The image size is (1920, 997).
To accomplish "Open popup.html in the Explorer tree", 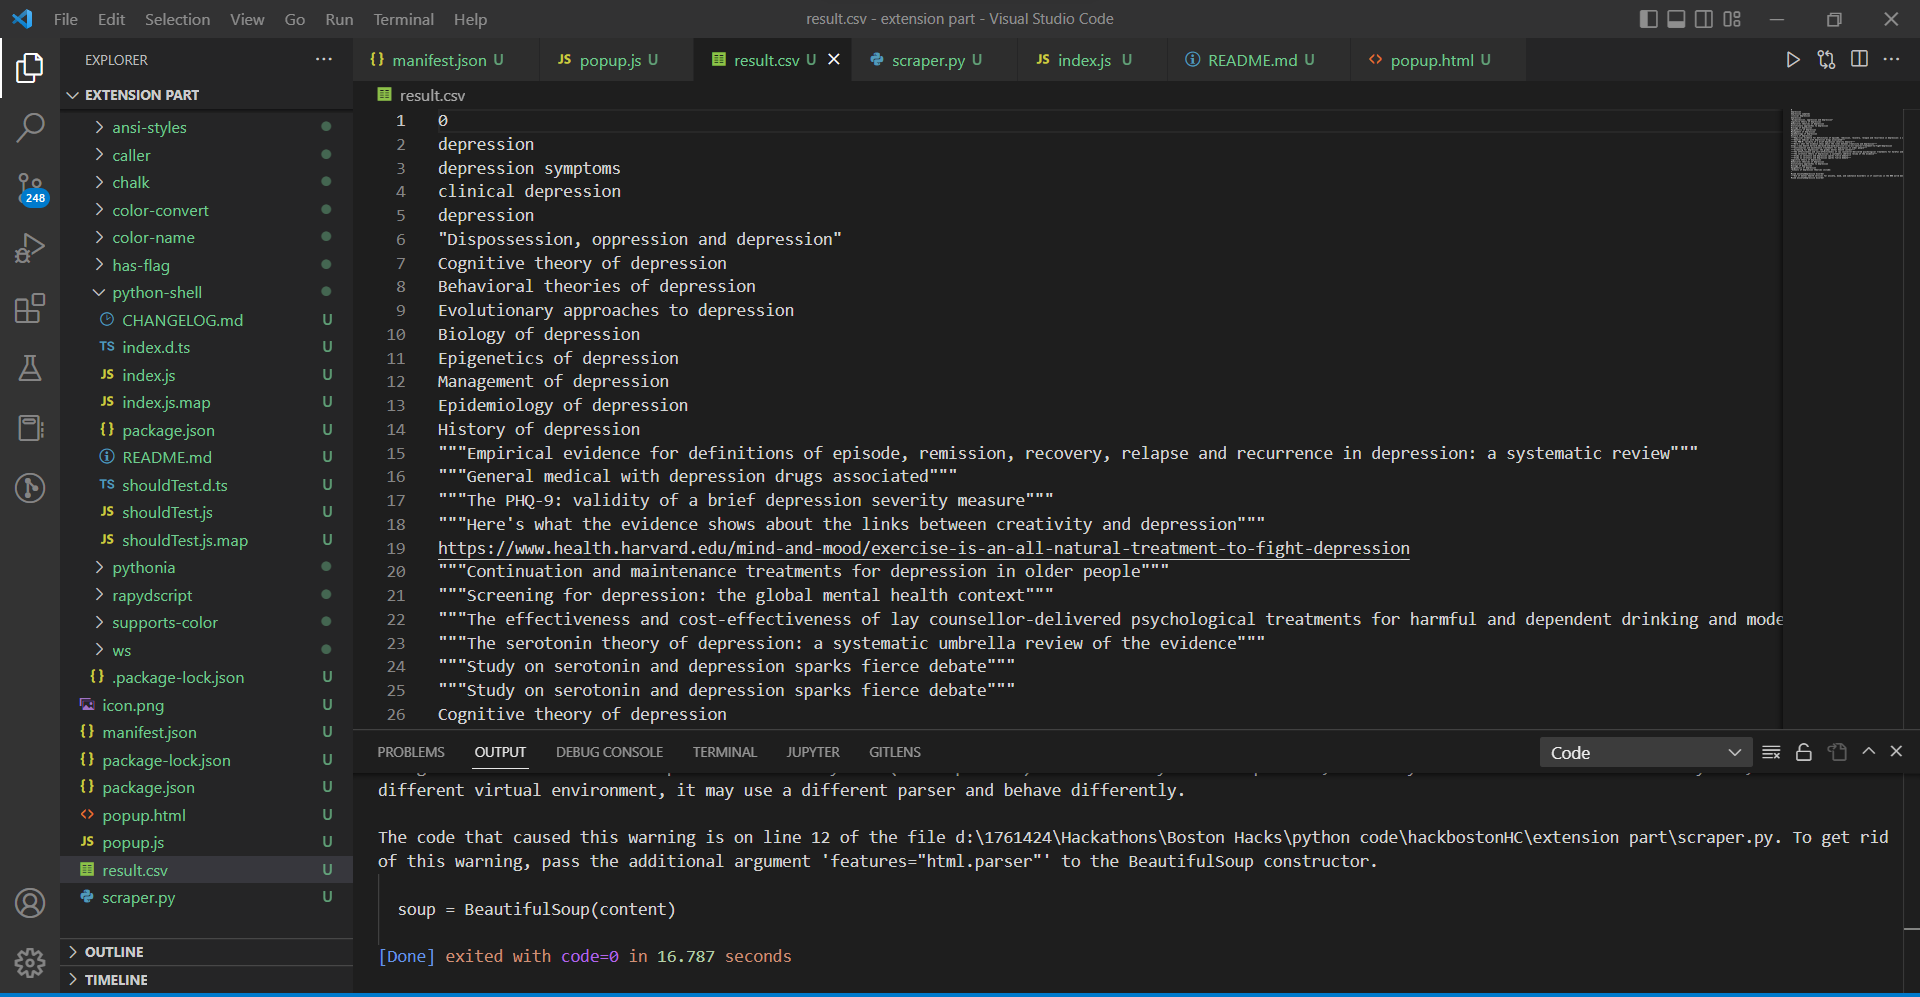I will pyautogui.click(x=144, y=815).
